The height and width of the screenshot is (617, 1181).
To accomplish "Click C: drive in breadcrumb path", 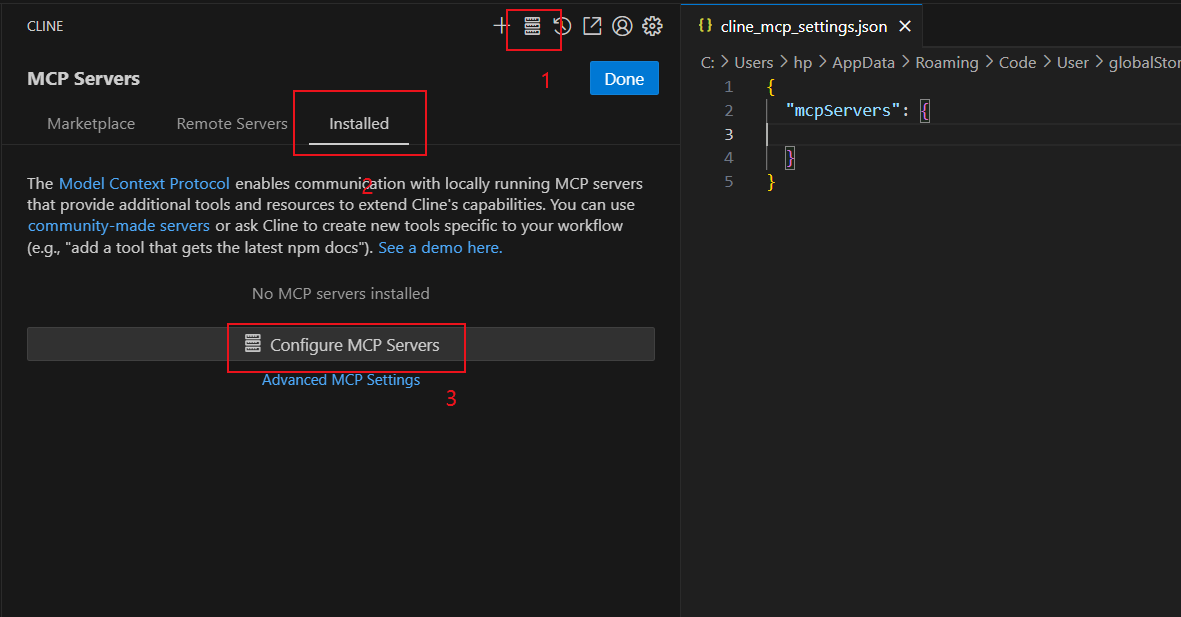I will [707, 63].
